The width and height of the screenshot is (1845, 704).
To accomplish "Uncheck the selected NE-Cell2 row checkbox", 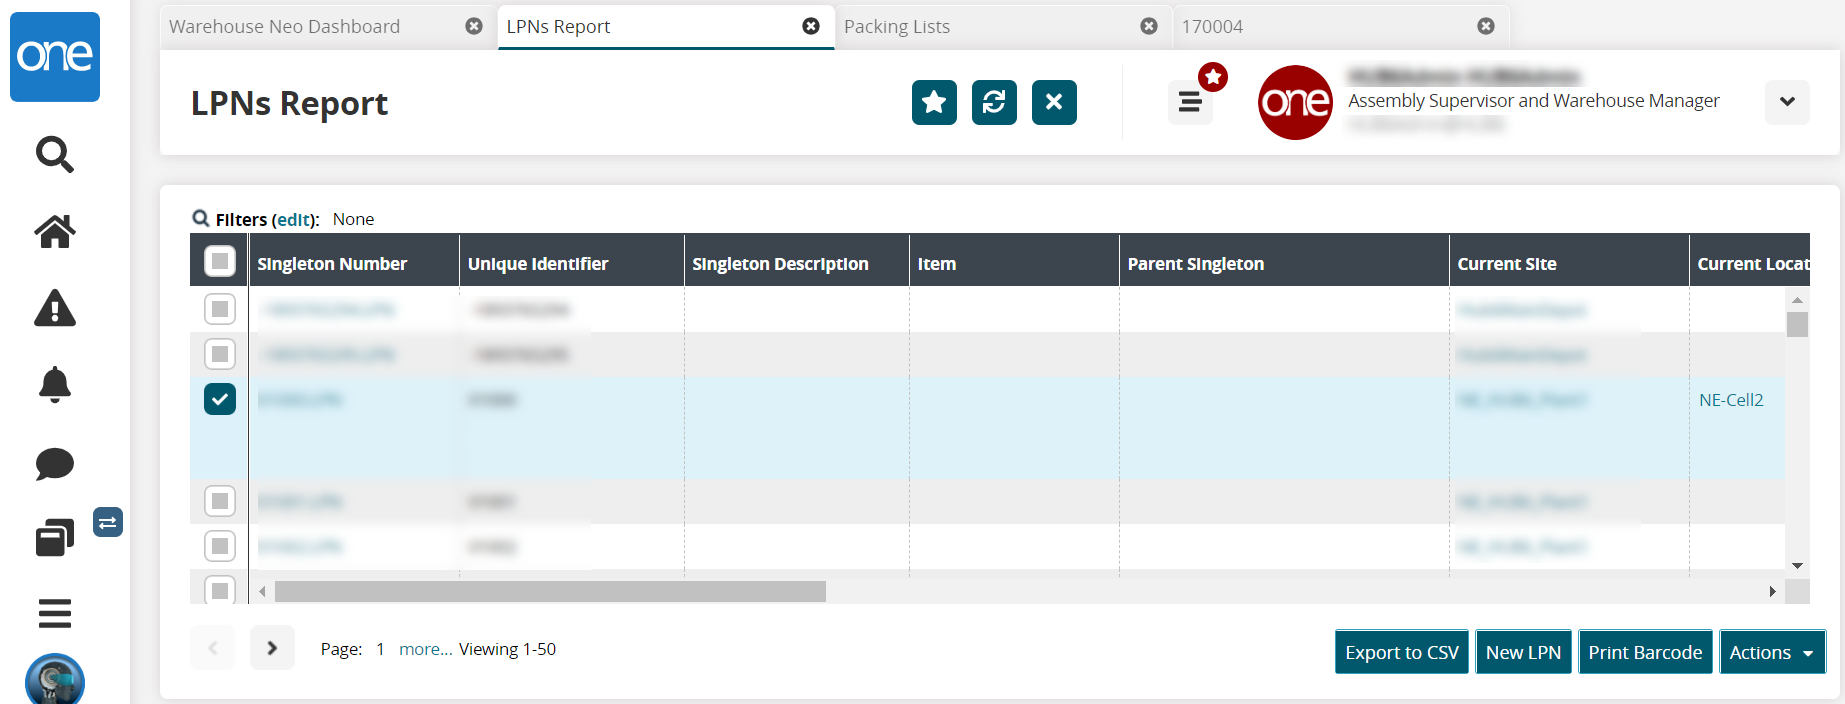I will tap(220, 399).
